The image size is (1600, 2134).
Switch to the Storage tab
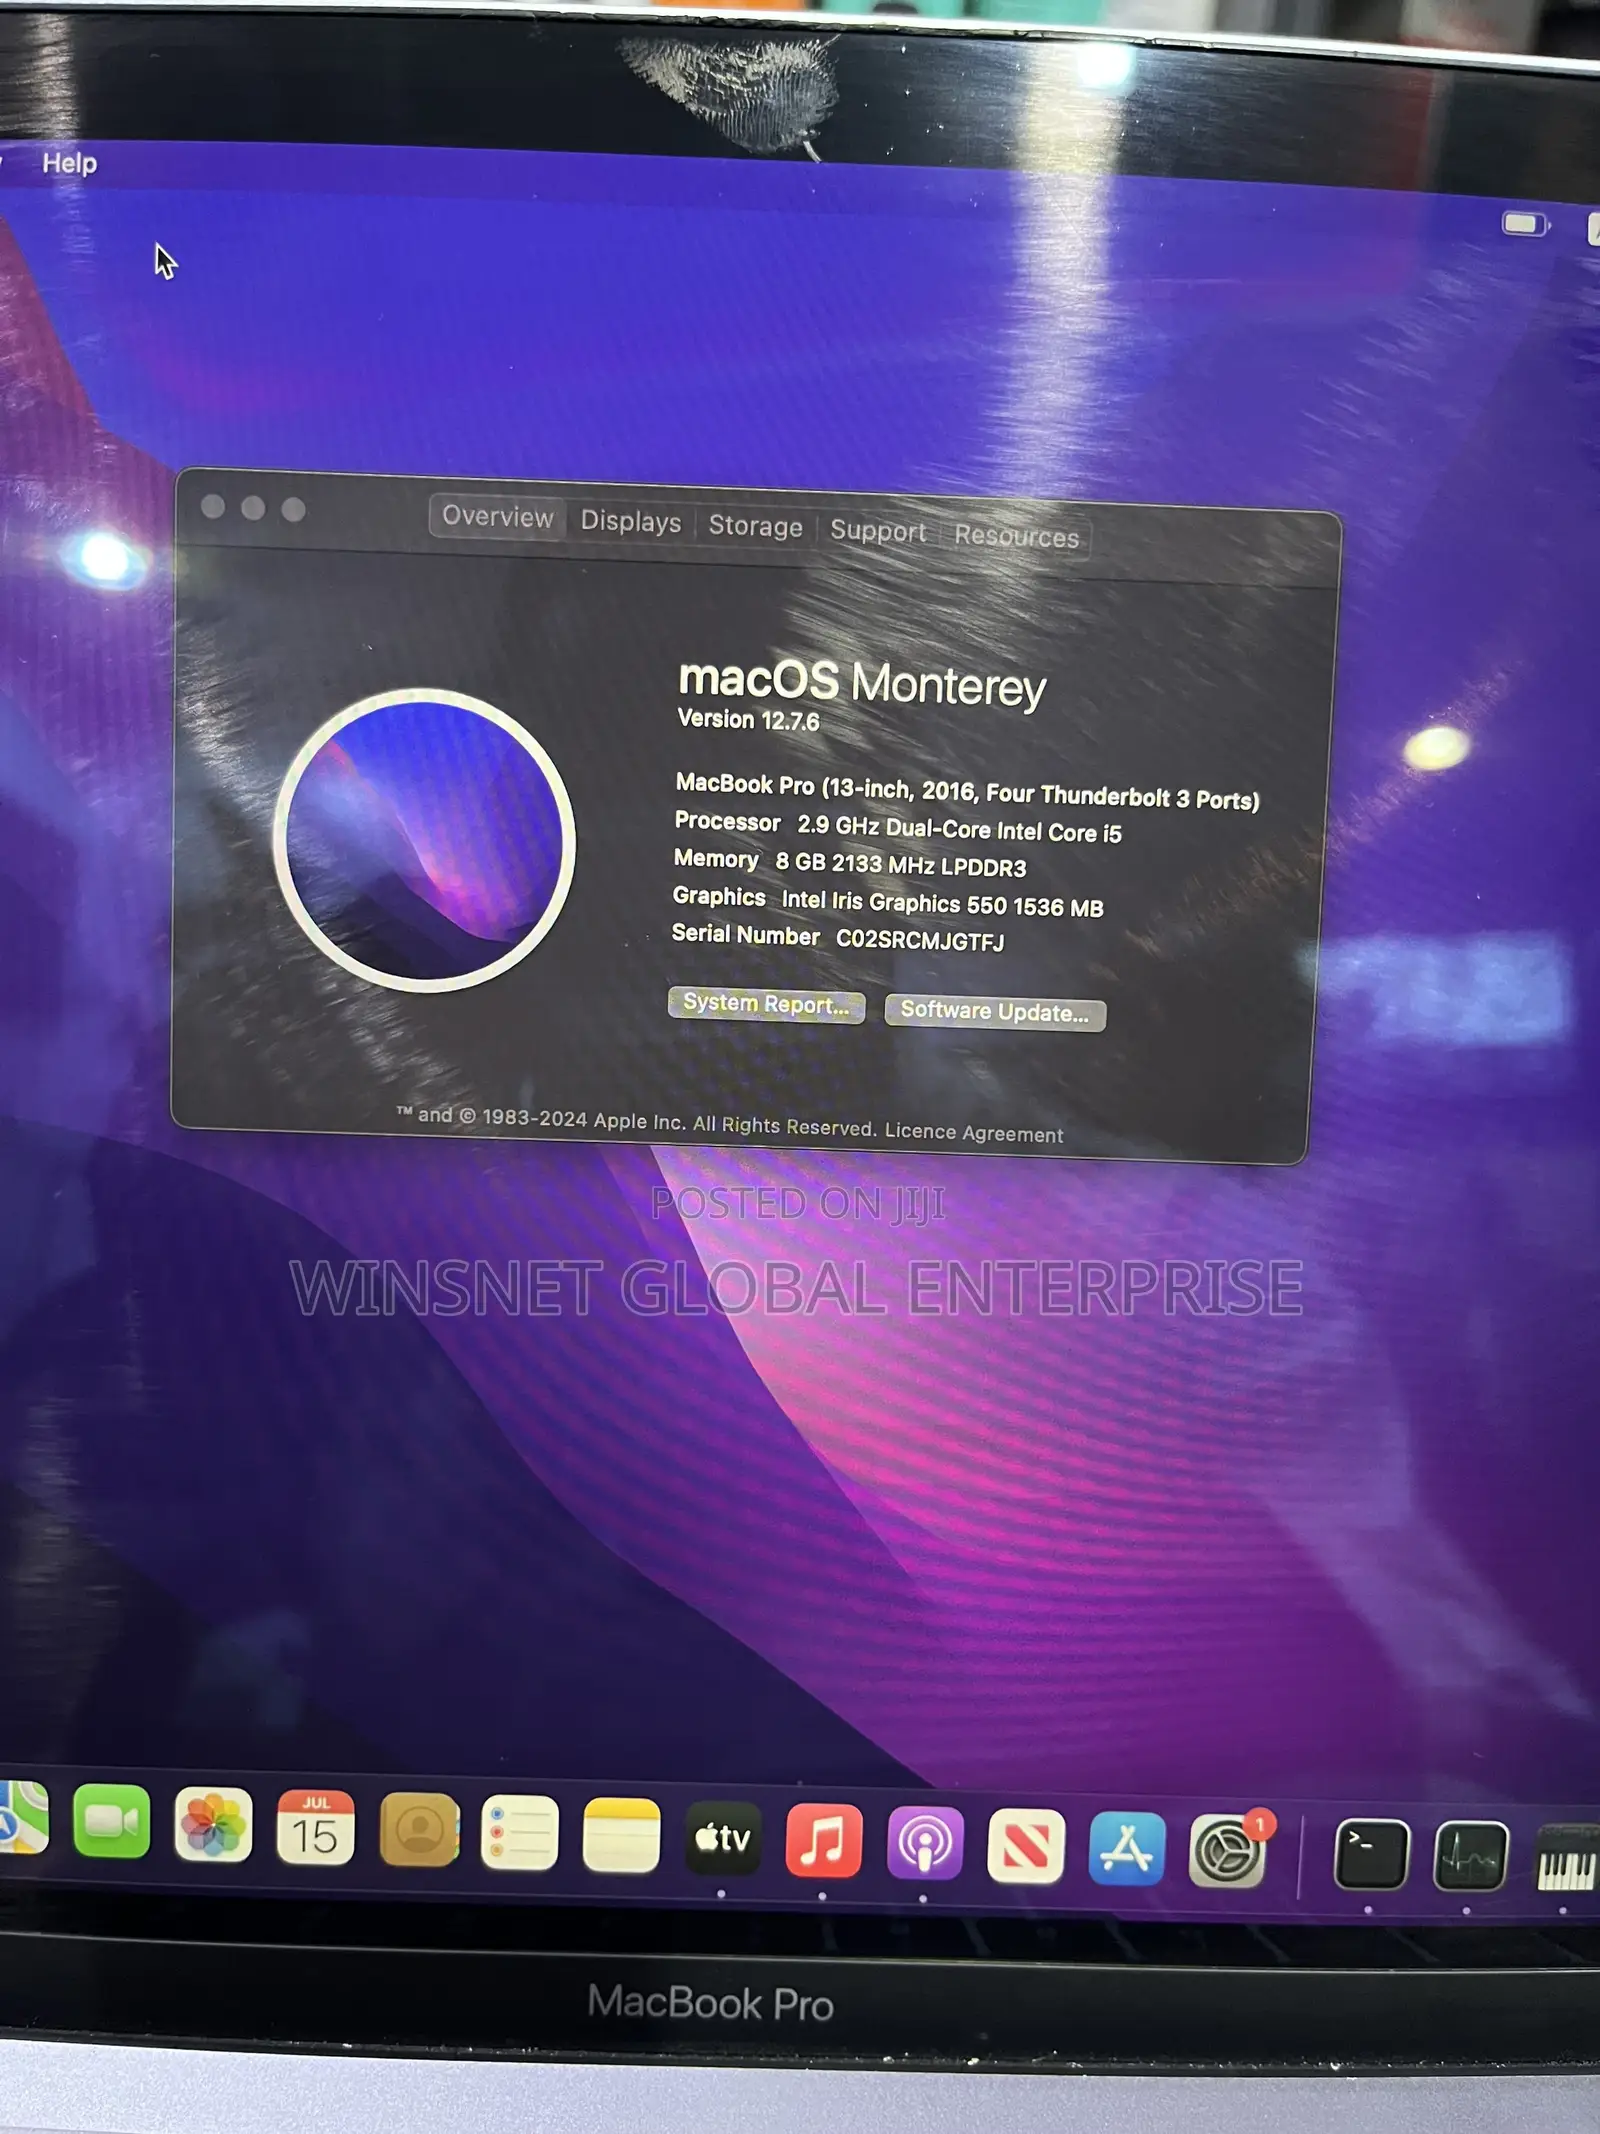(x=755, y=526)
